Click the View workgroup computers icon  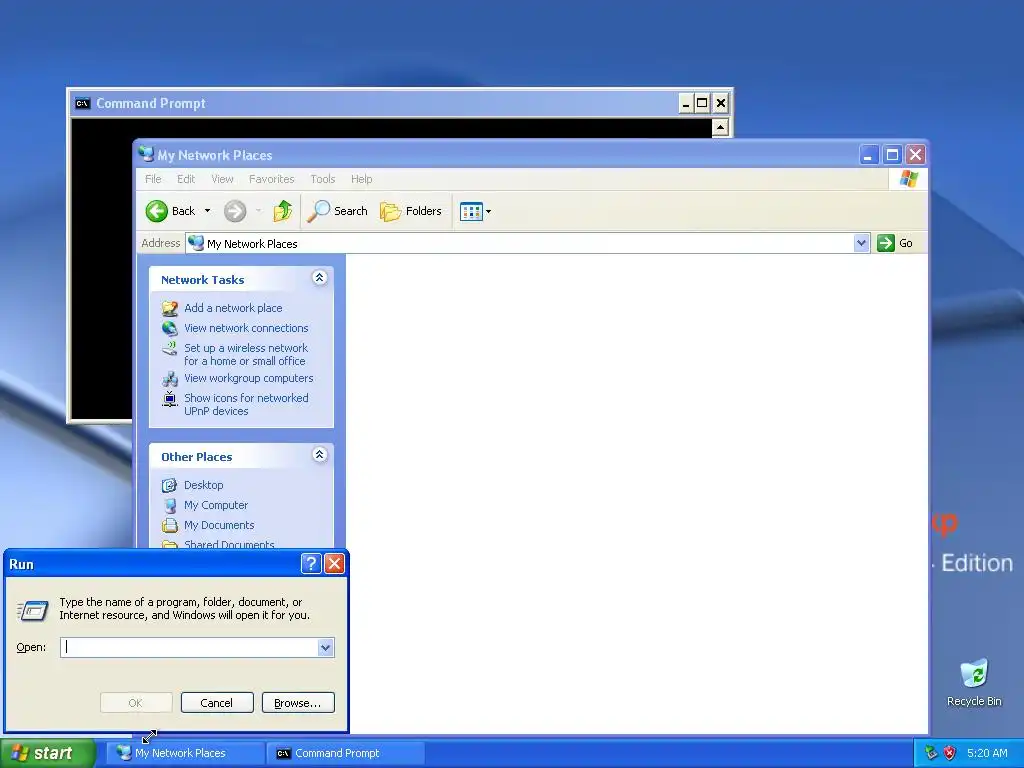pos(170,379)
